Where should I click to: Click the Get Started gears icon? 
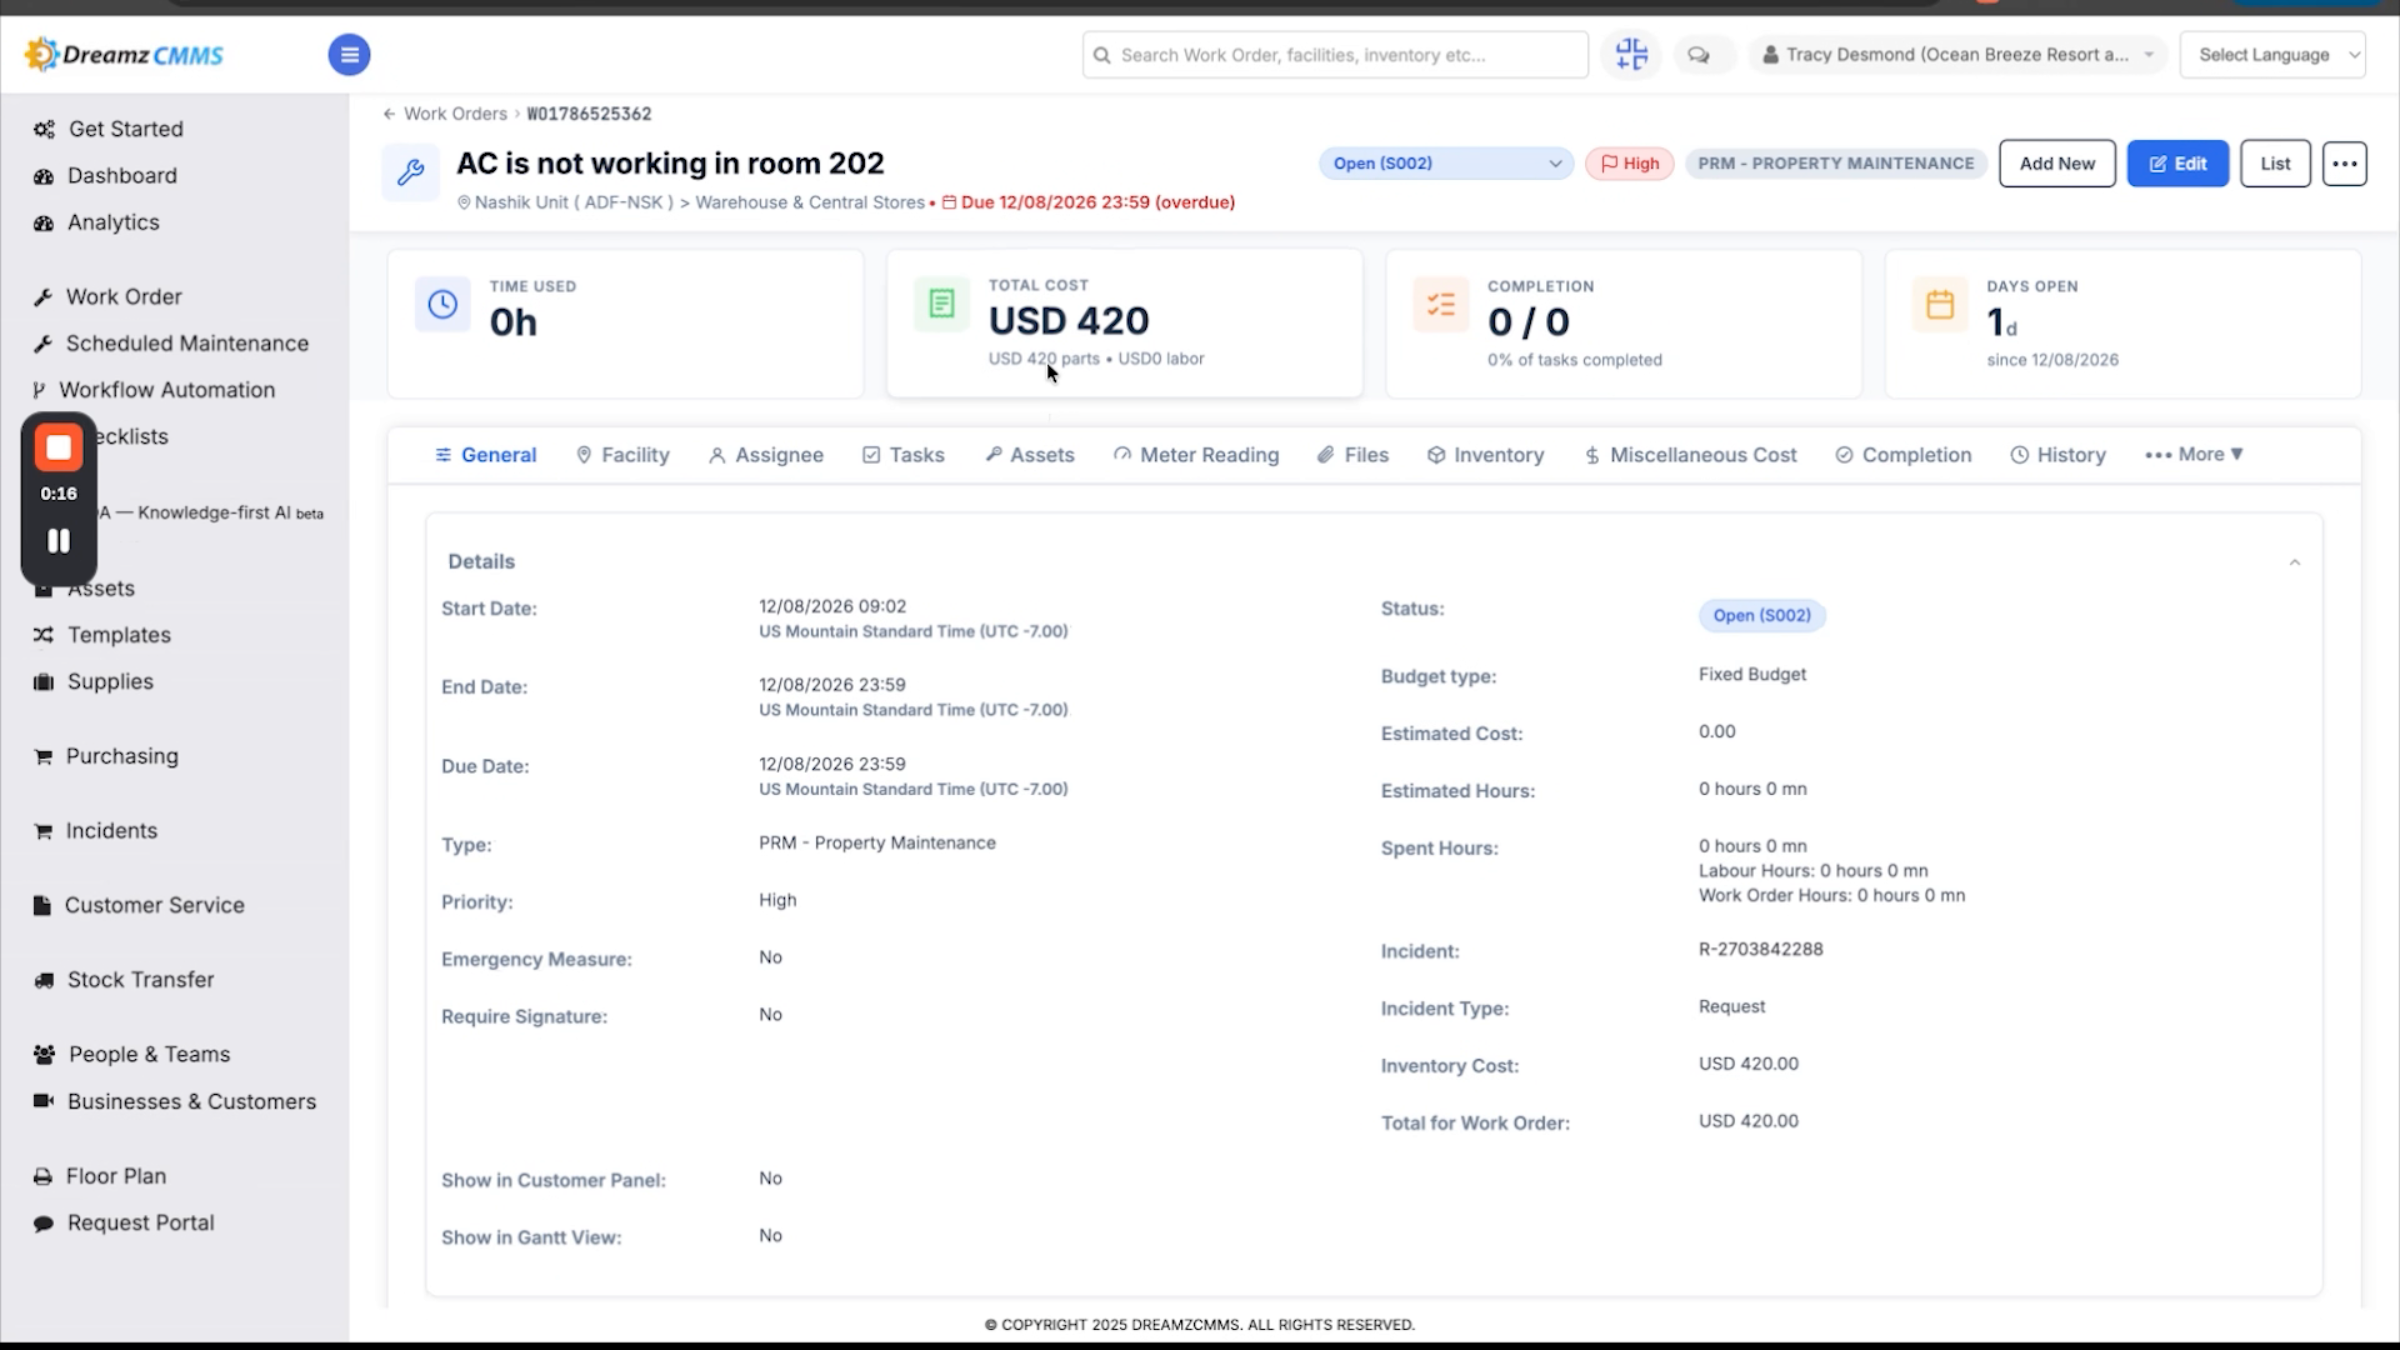pos(44,129)
